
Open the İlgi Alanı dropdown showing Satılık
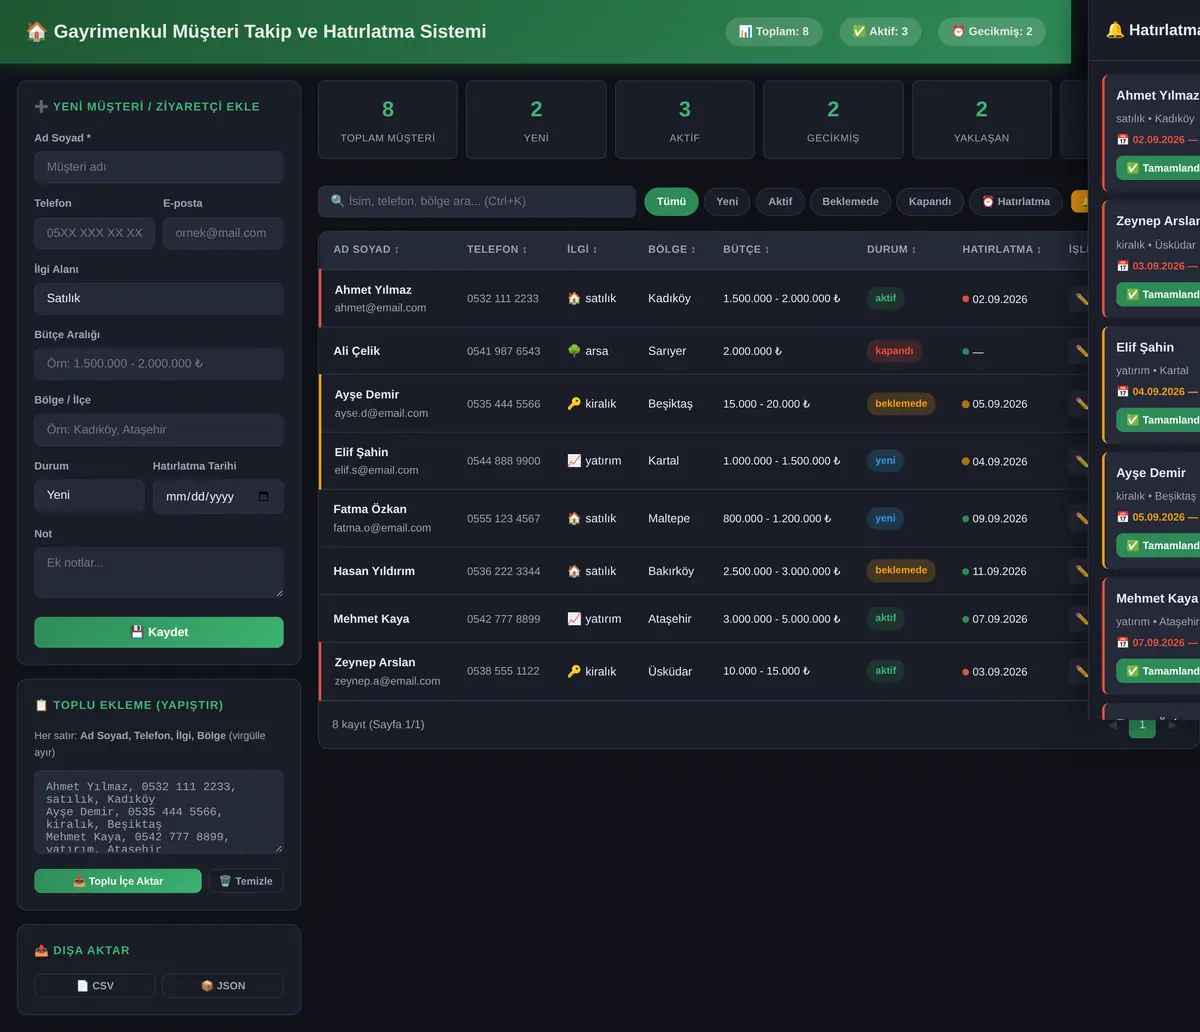coord(159,298)
